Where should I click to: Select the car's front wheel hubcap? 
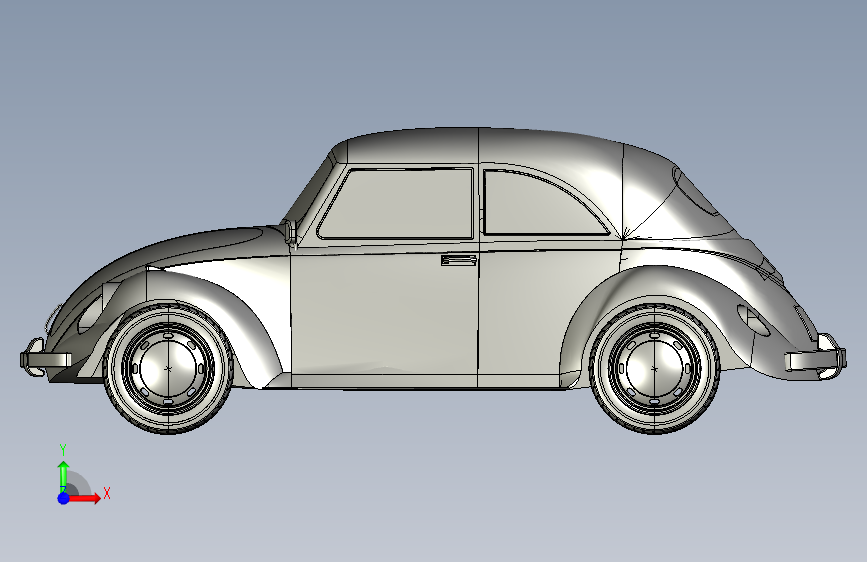(x=168, y=368)
